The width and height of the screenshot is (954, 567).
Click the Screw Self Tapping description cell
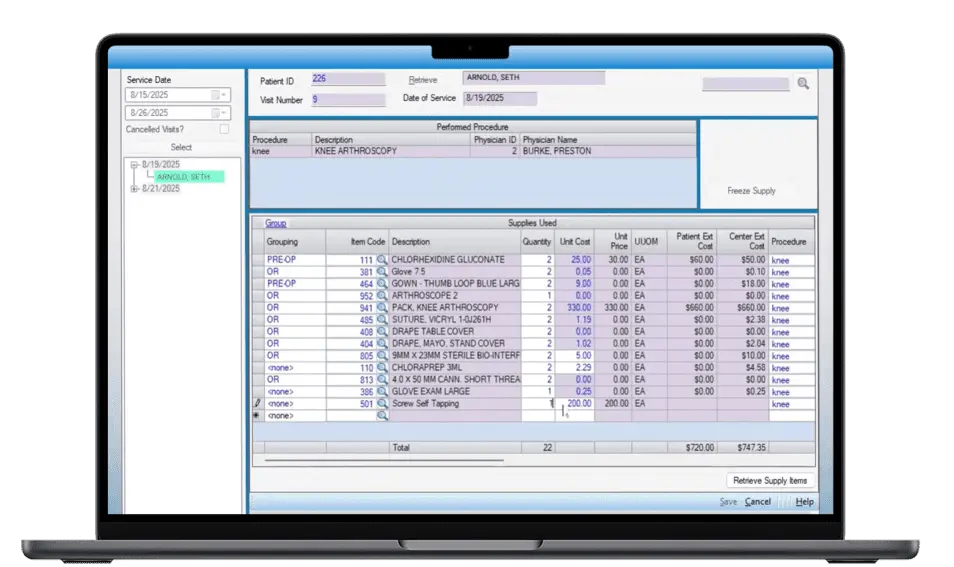[x=454, y=403]
